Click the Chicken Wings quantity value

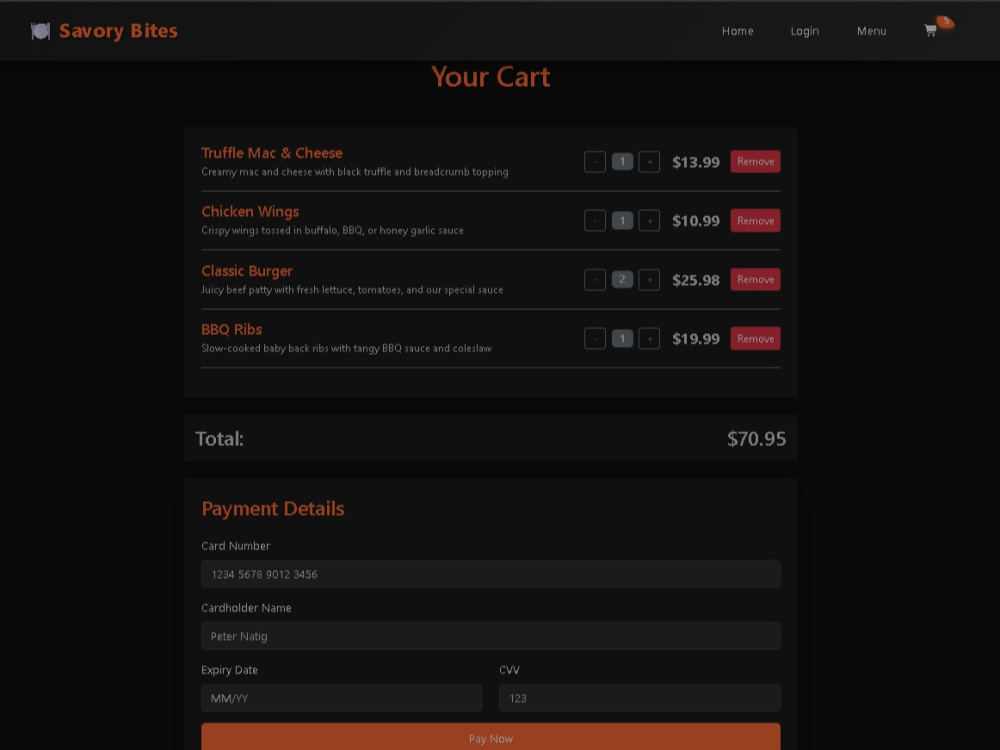(622, 221)
